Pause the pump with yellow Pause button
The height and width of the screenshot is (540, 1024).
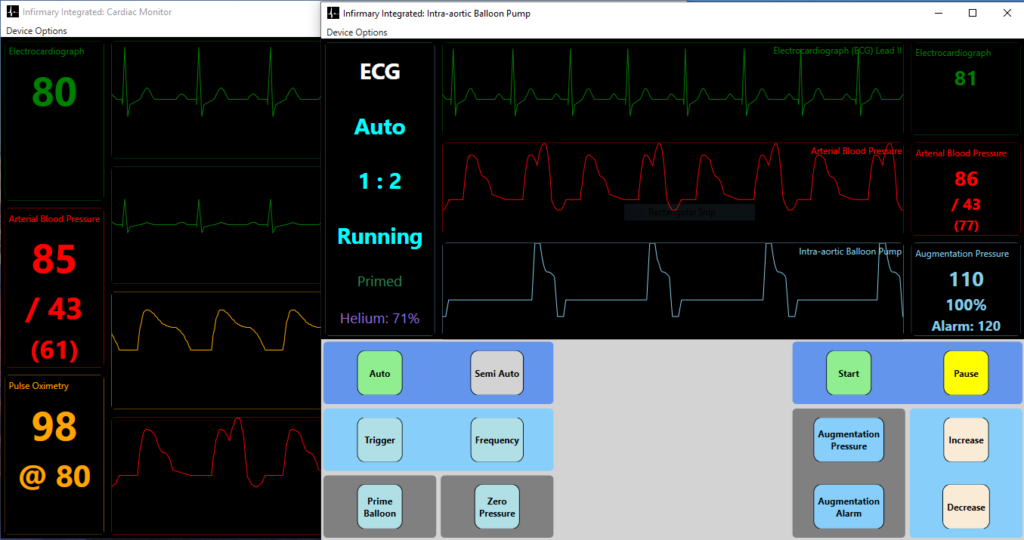point(966,373)
